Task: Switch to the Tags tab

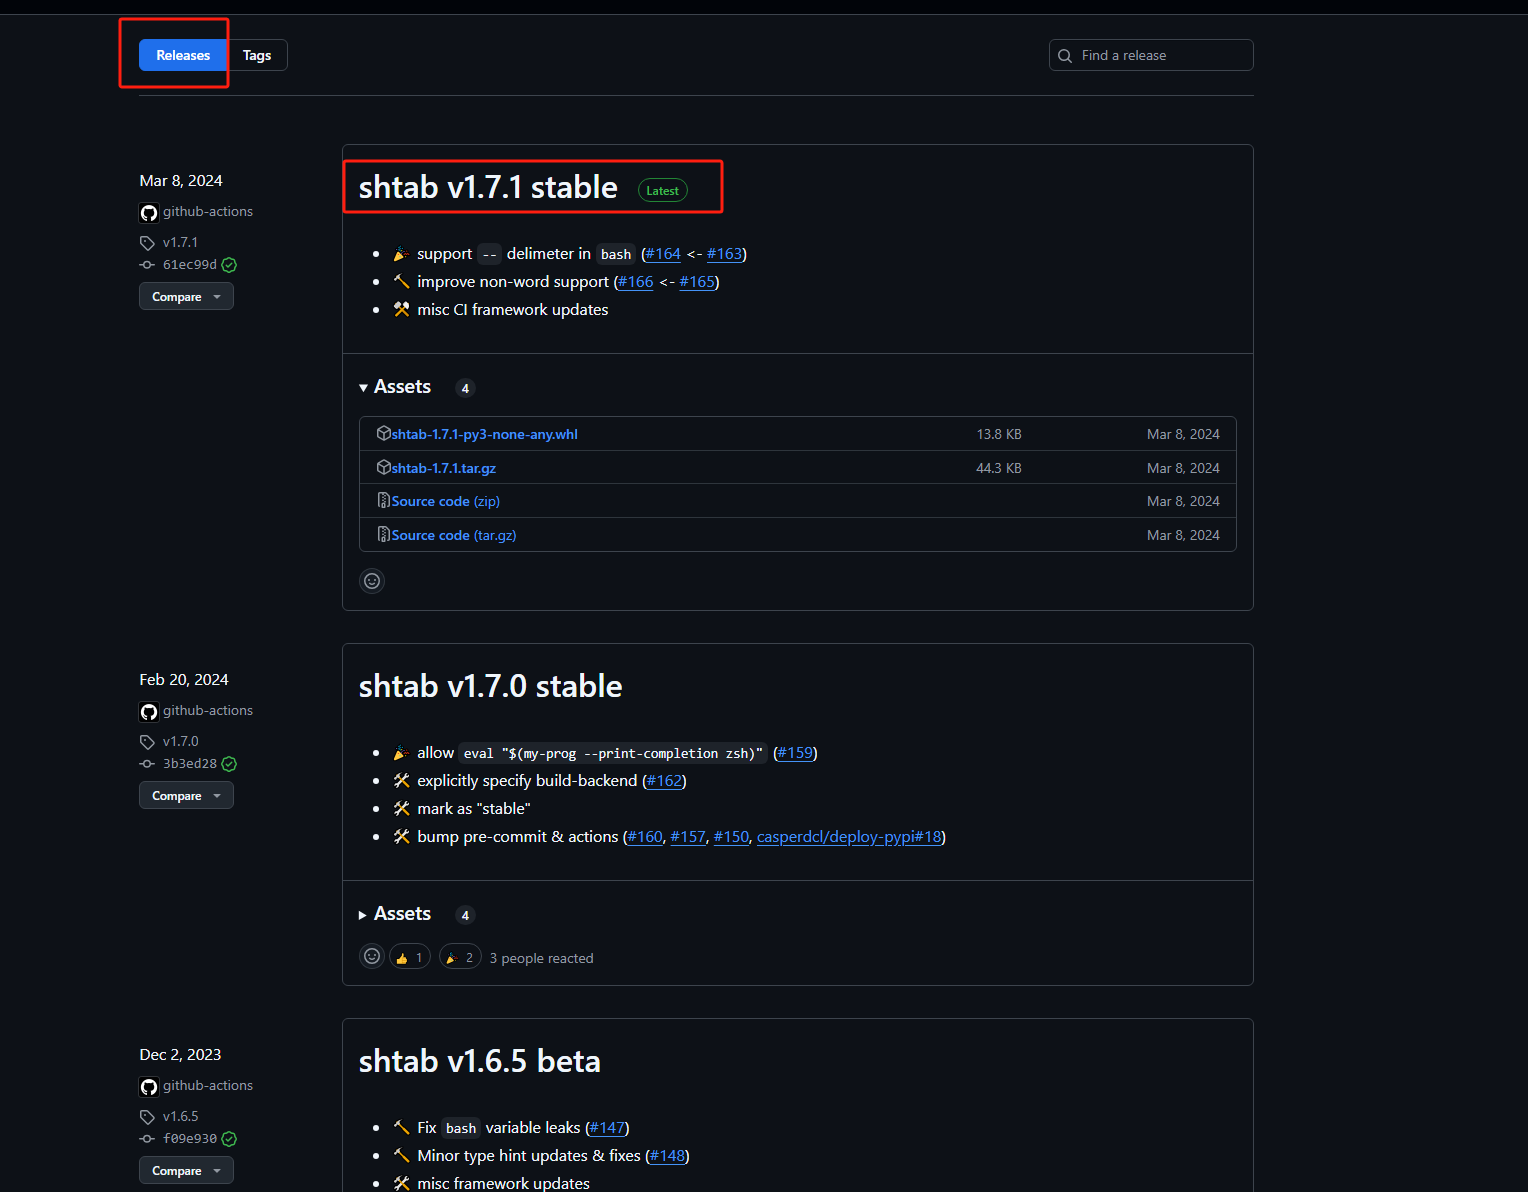Action: 257,55
